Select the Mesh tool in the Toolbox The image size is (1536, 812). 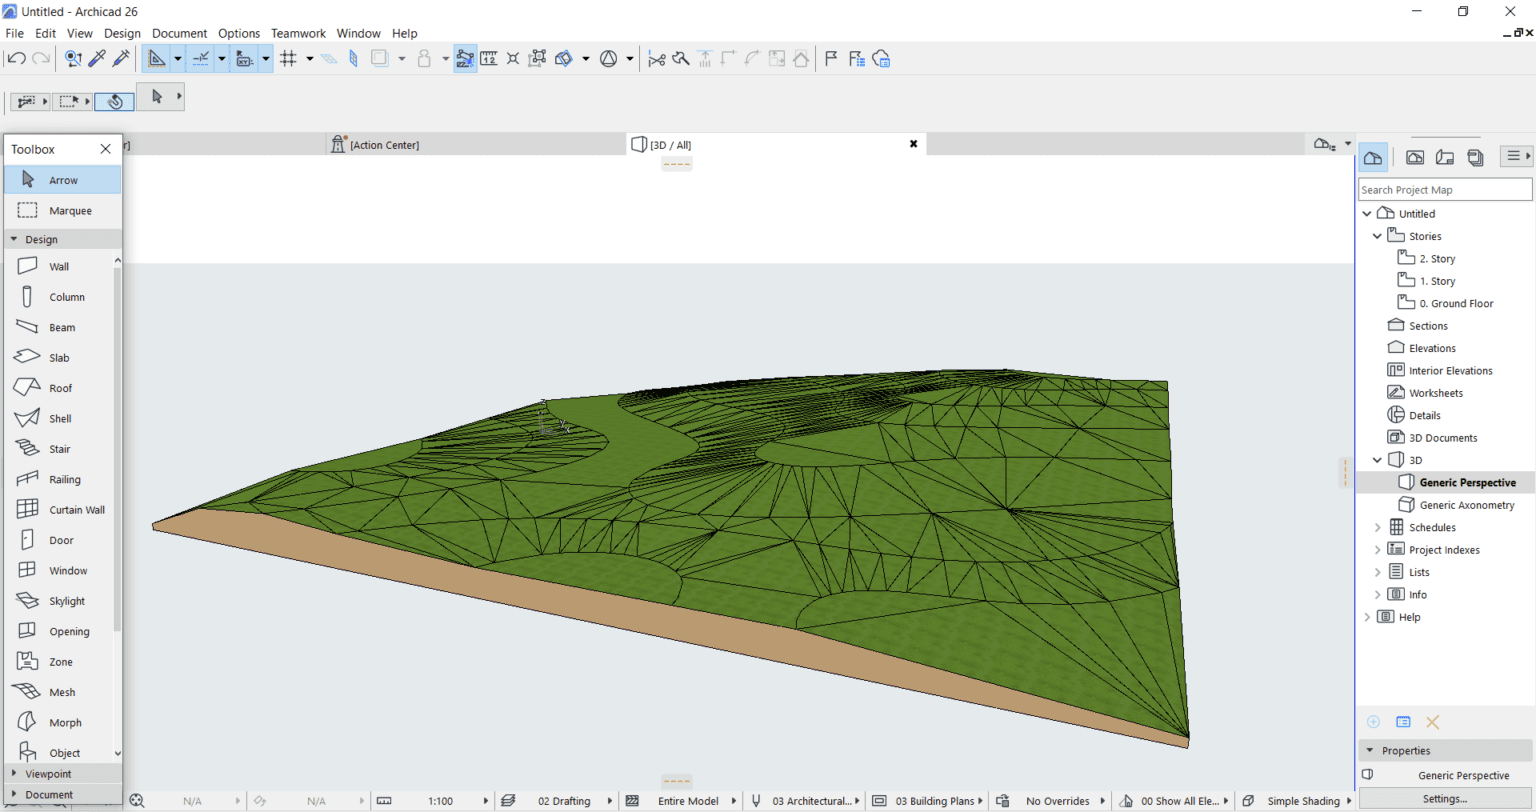64,691
